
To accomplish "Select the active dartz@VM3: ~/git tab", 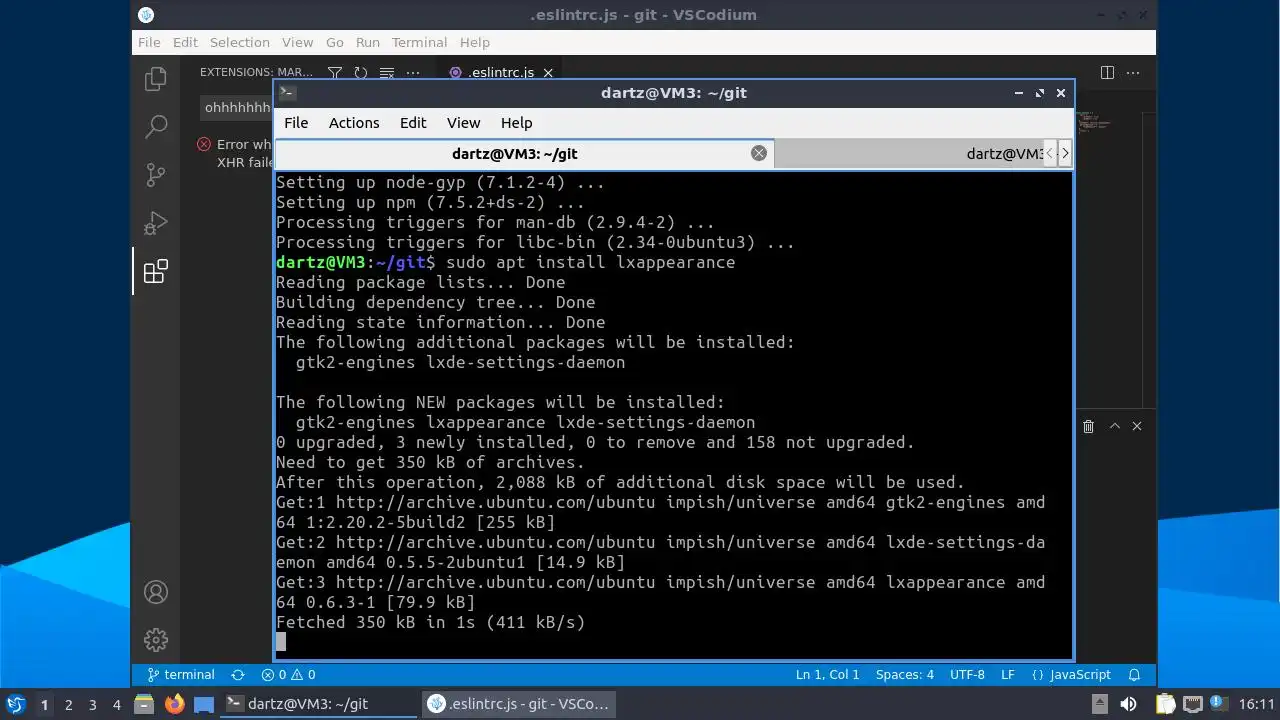I will pos(524,153).
